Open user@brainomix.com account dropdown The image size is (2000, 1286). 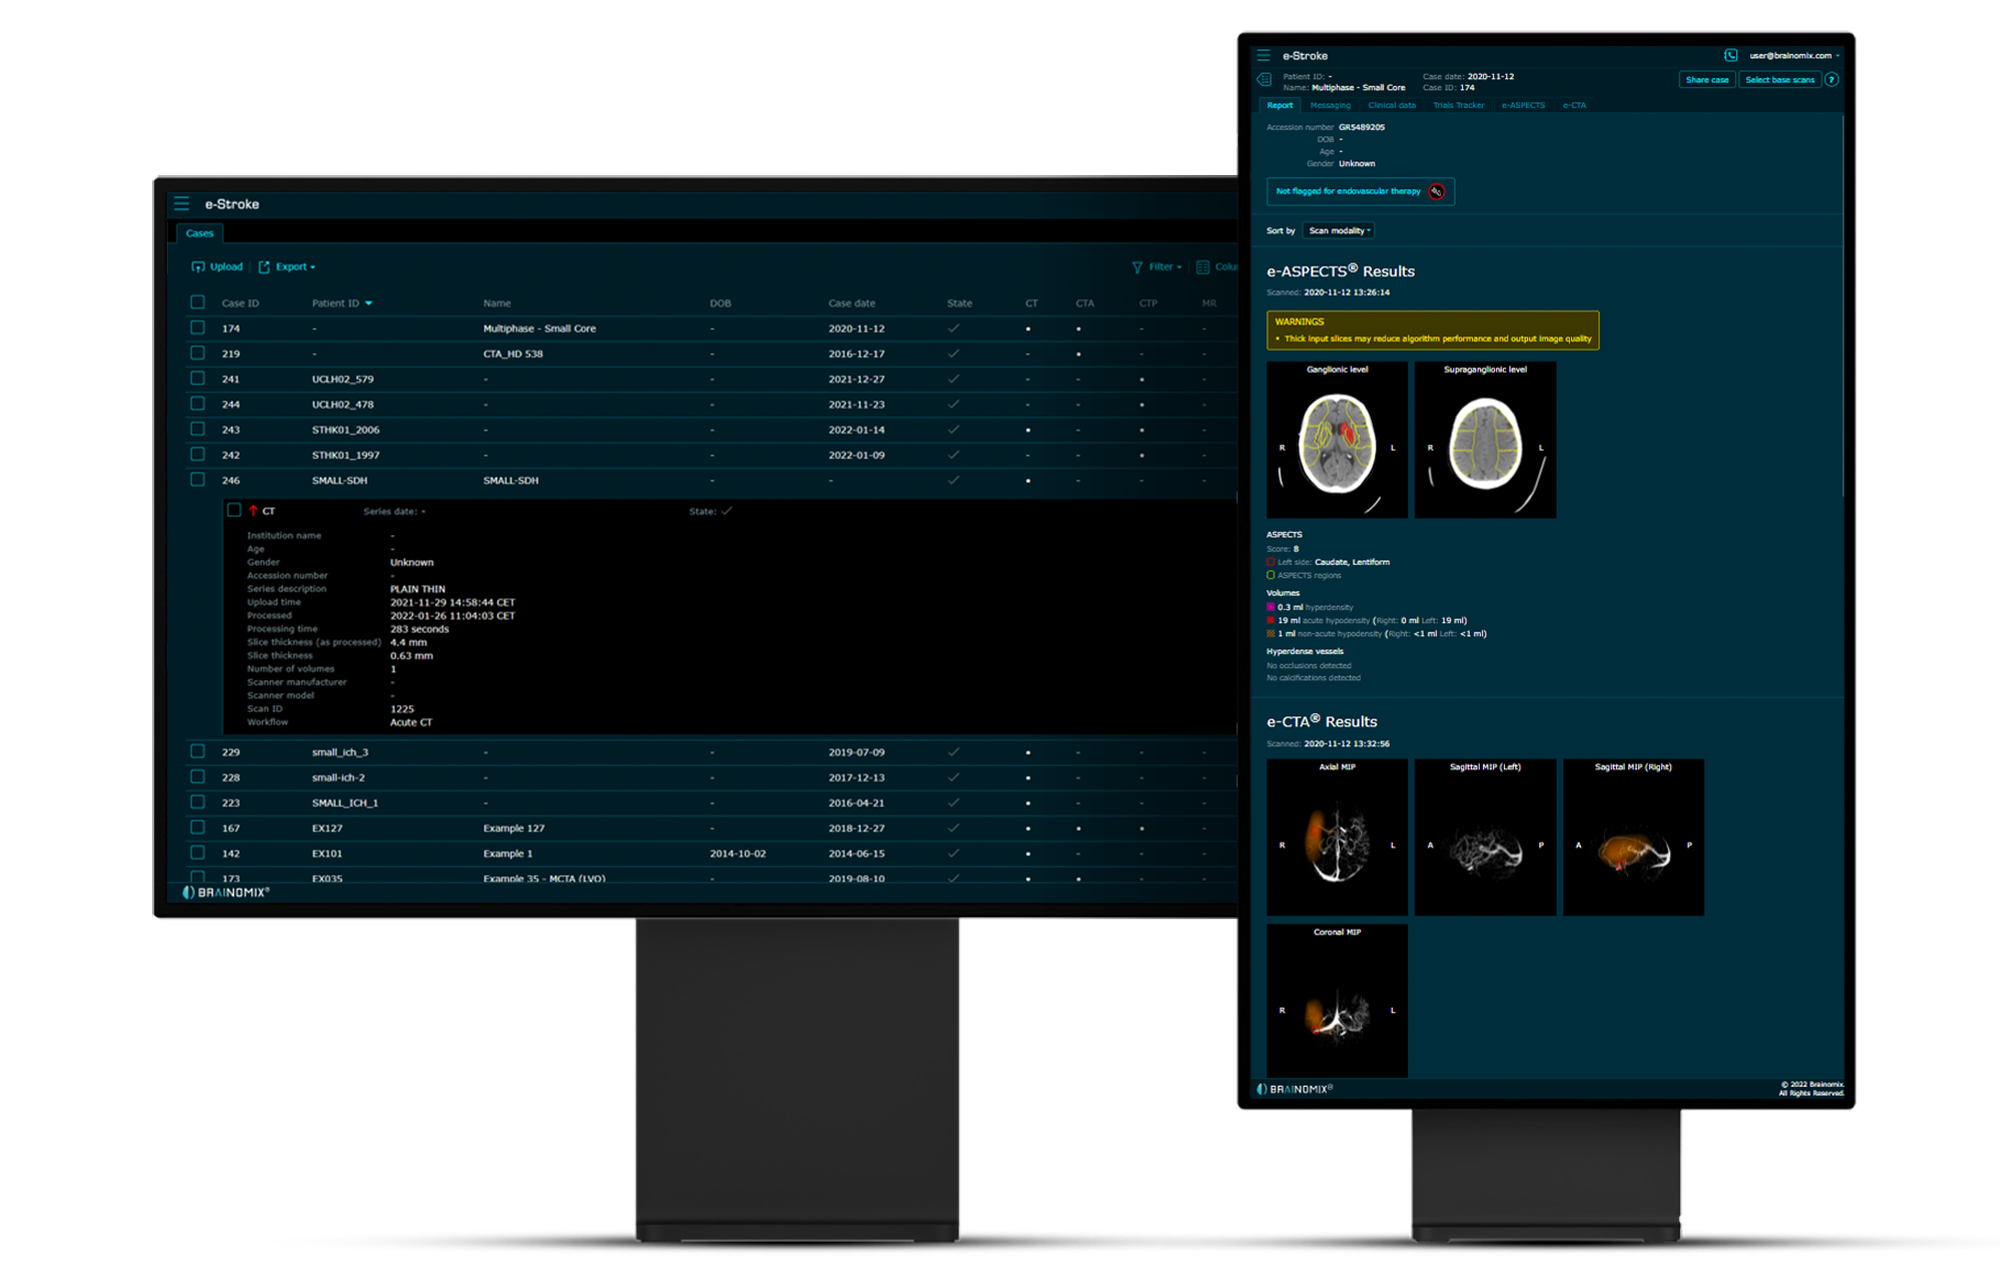click(x=1794, y=56)
